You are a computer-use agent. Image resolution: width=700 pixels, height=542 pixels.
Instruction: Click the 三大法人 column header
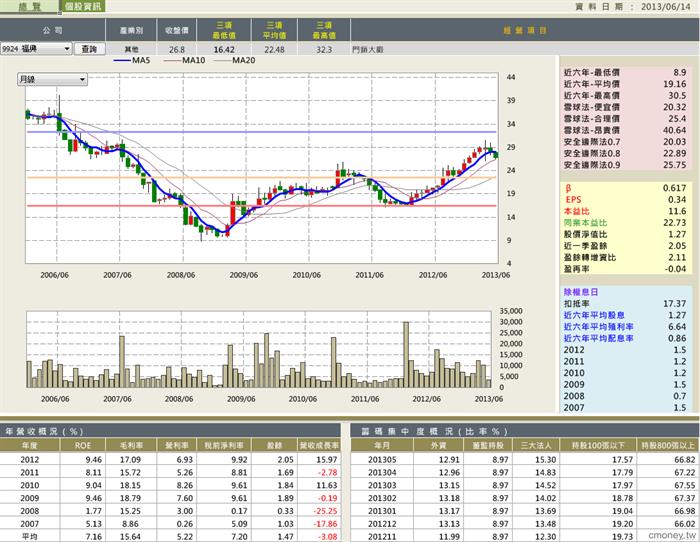click(x=536, y=445)
